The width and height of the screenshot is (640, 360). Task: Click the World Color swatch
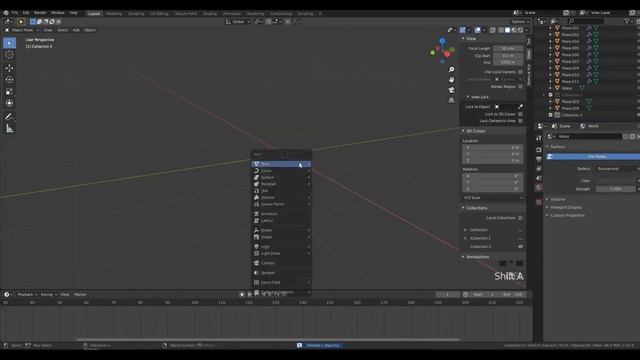pos(616,180)
